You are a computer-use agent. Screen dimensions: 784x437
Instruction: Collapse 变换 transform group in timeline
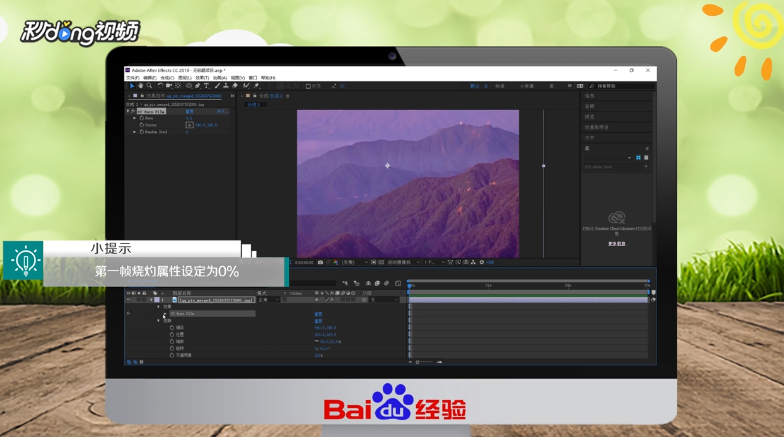[158, 320]
